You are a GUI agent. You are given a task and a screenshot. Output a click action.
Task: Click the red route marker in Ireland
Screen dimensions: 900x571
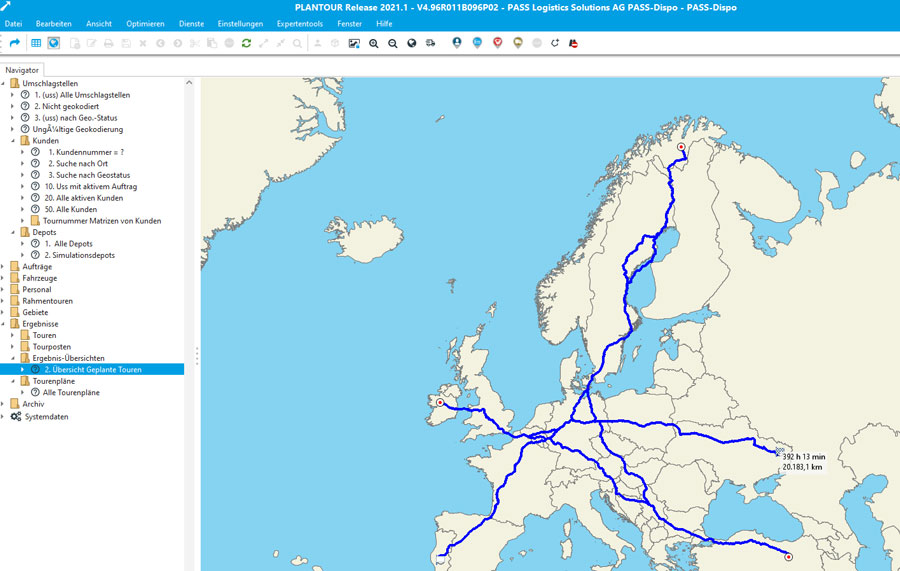coord(440,403)
